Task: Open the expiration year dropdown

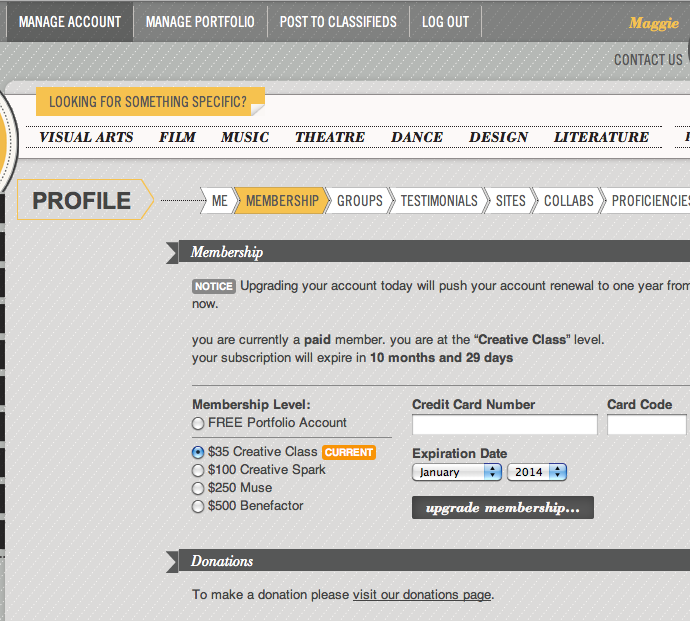Action: (x=537, y=472)
